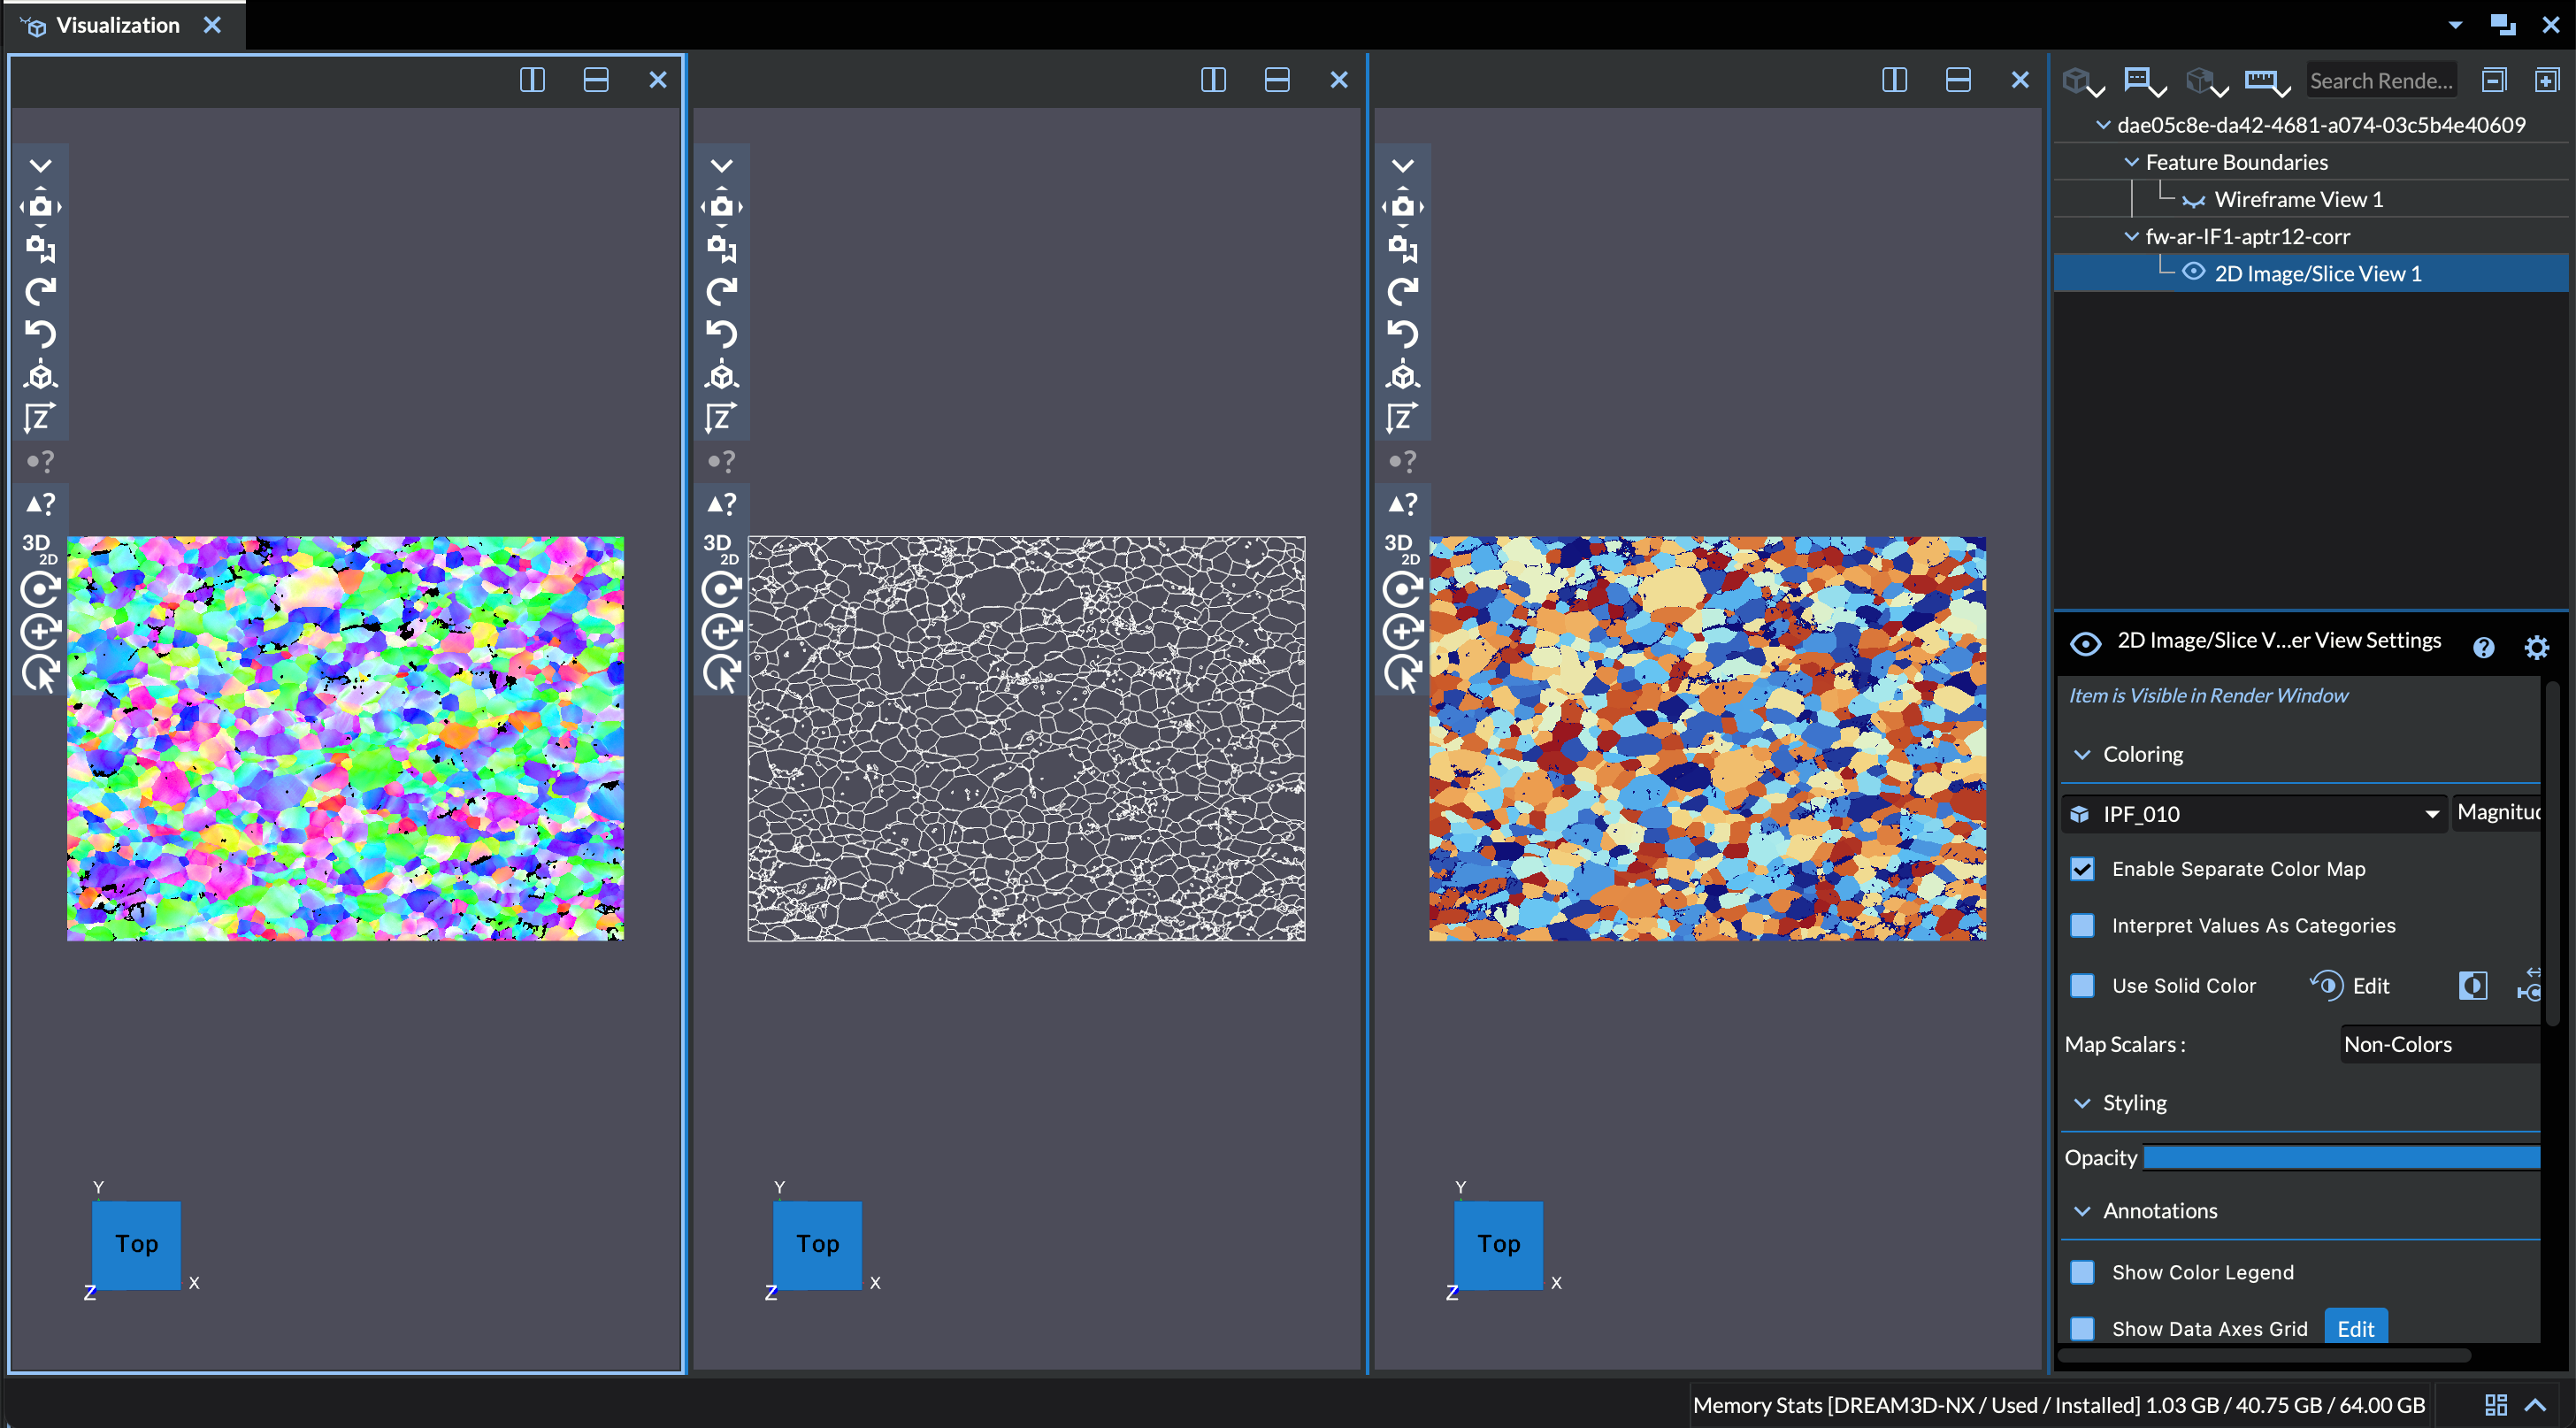Click the Z axis view icon in left viewport
2576x1428 pixels.
pos(40,418)
